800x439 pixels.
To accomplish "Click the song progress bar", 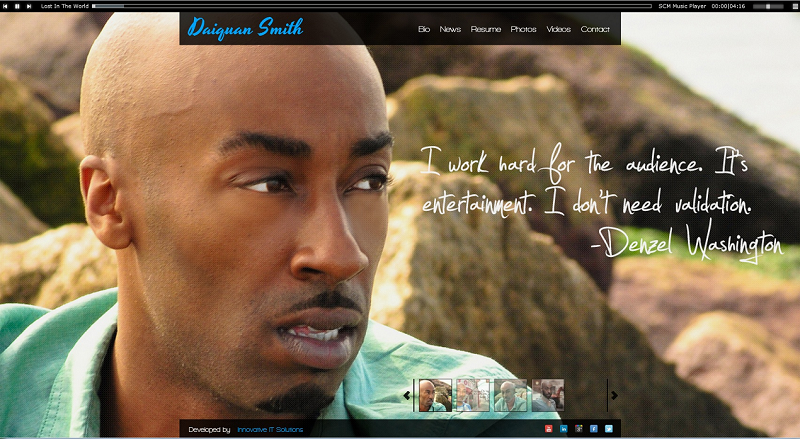I will coord(372,6).
